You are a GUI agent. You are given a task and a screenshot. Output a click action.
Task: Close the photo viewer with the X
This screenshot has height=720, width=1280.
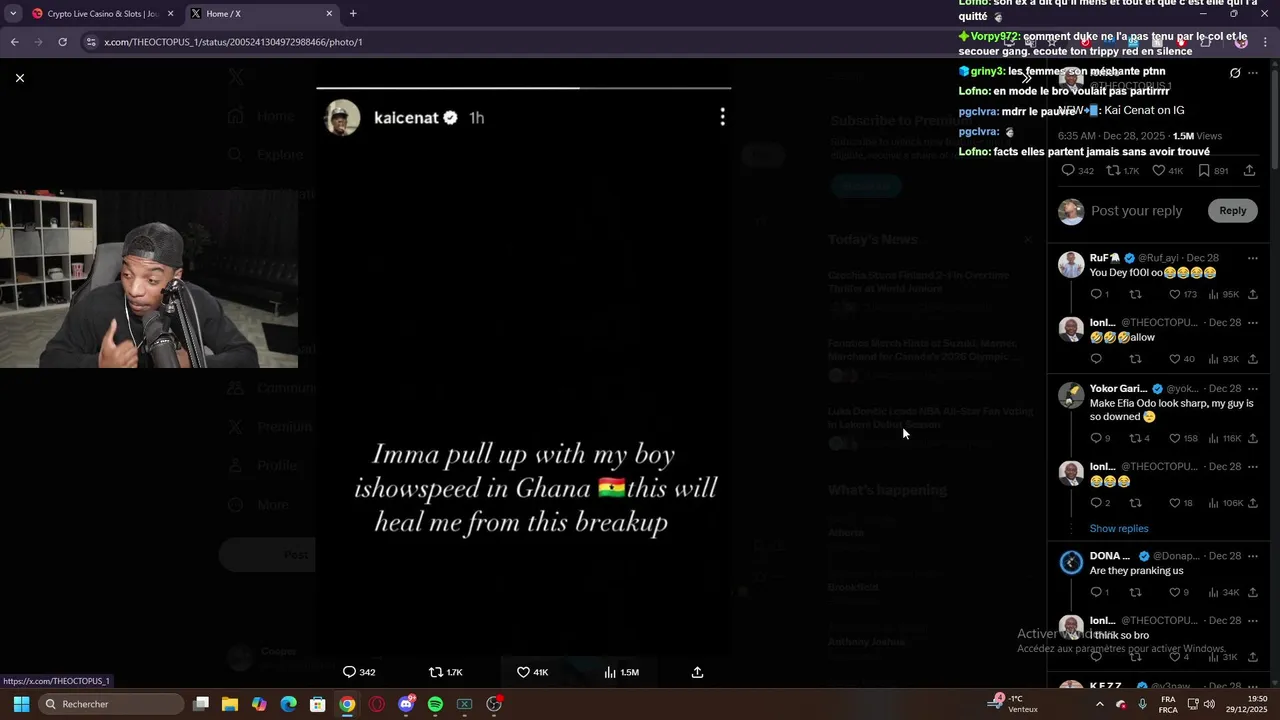tap(19, 77)
